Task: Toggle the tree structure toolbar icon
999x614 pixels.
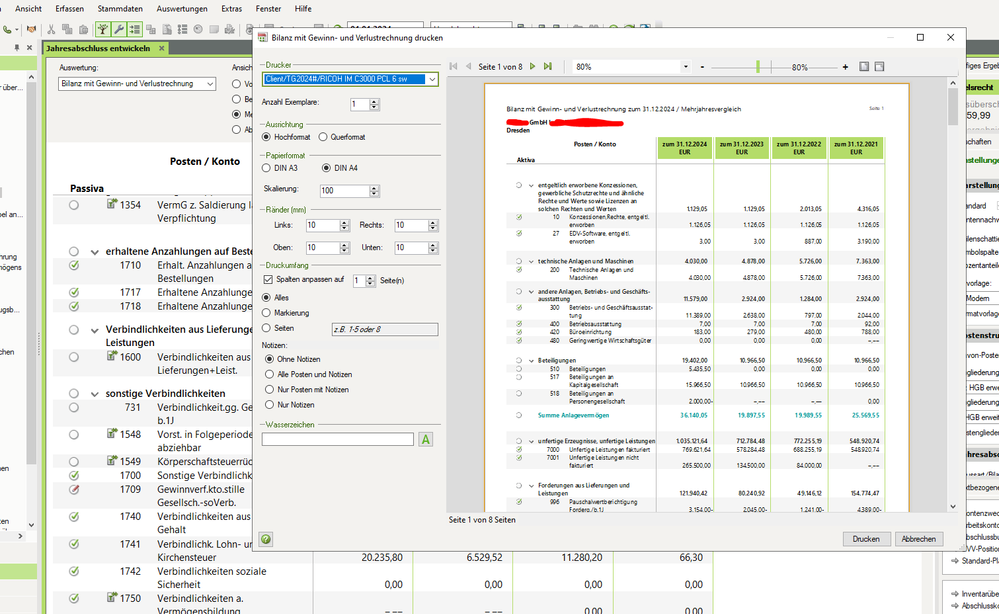Action: (x=102, y=29)
